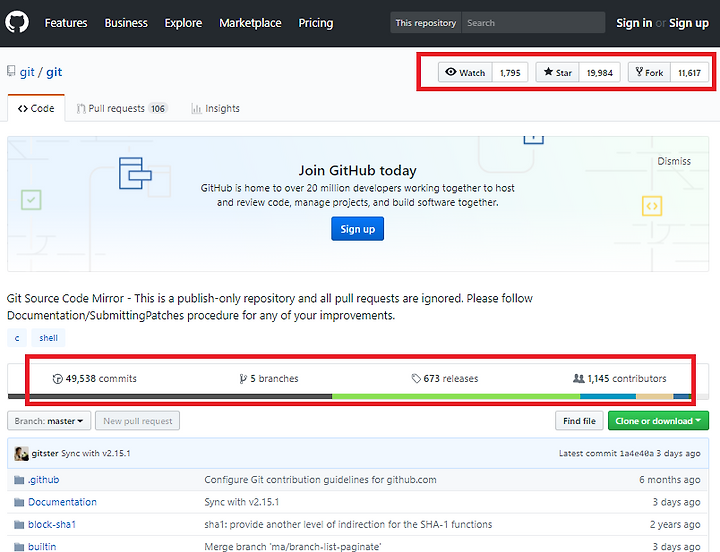
Task: Fork the git repository
Action: coord(649,73)
